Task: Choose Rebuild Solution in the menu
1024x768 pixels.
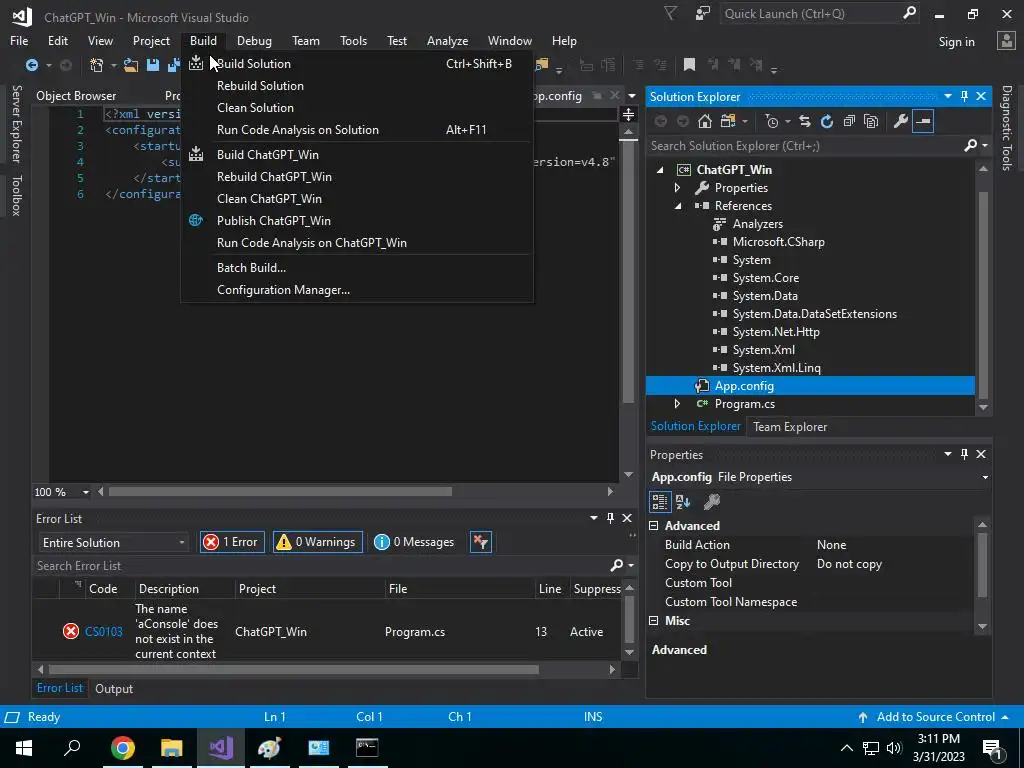Action: (x=357, y=86)
